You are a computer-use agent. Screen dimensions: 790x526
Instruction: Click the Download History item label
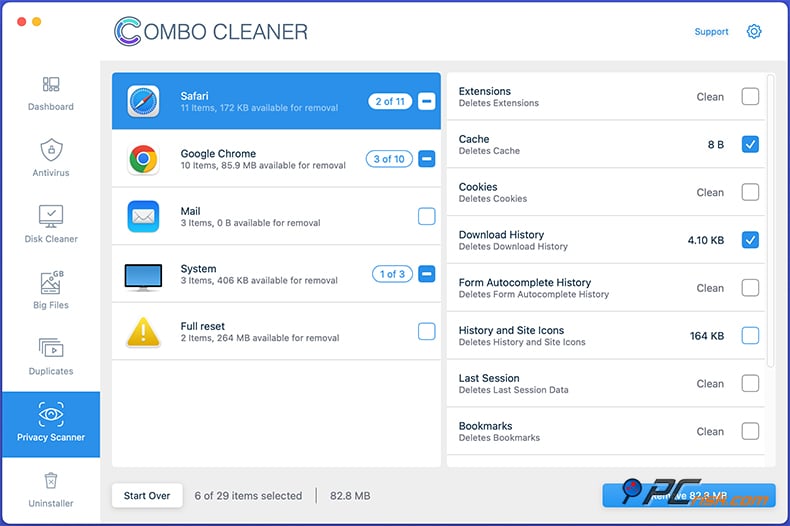(501, 235)
